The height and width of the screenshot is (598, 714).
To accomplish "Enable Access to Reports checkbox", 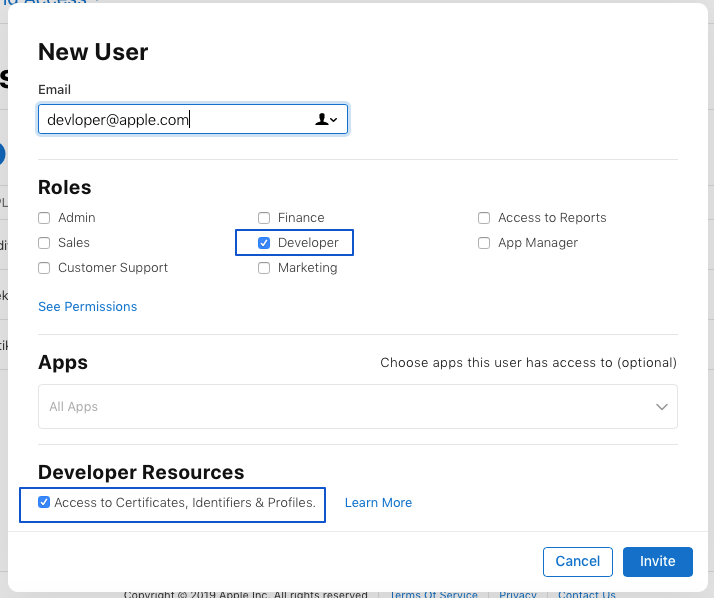I will [484, 218].
